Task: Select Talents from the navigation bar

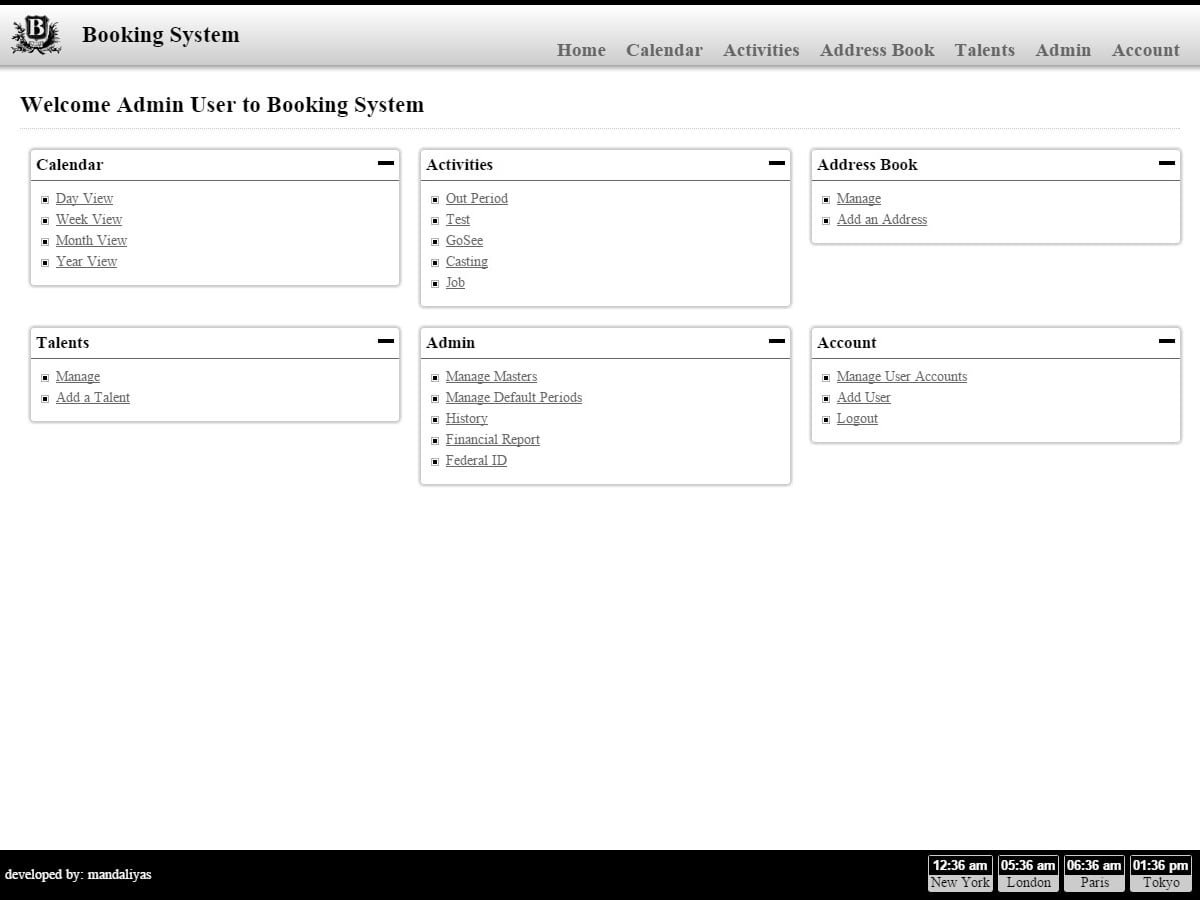Action: [x=985, y=50]
